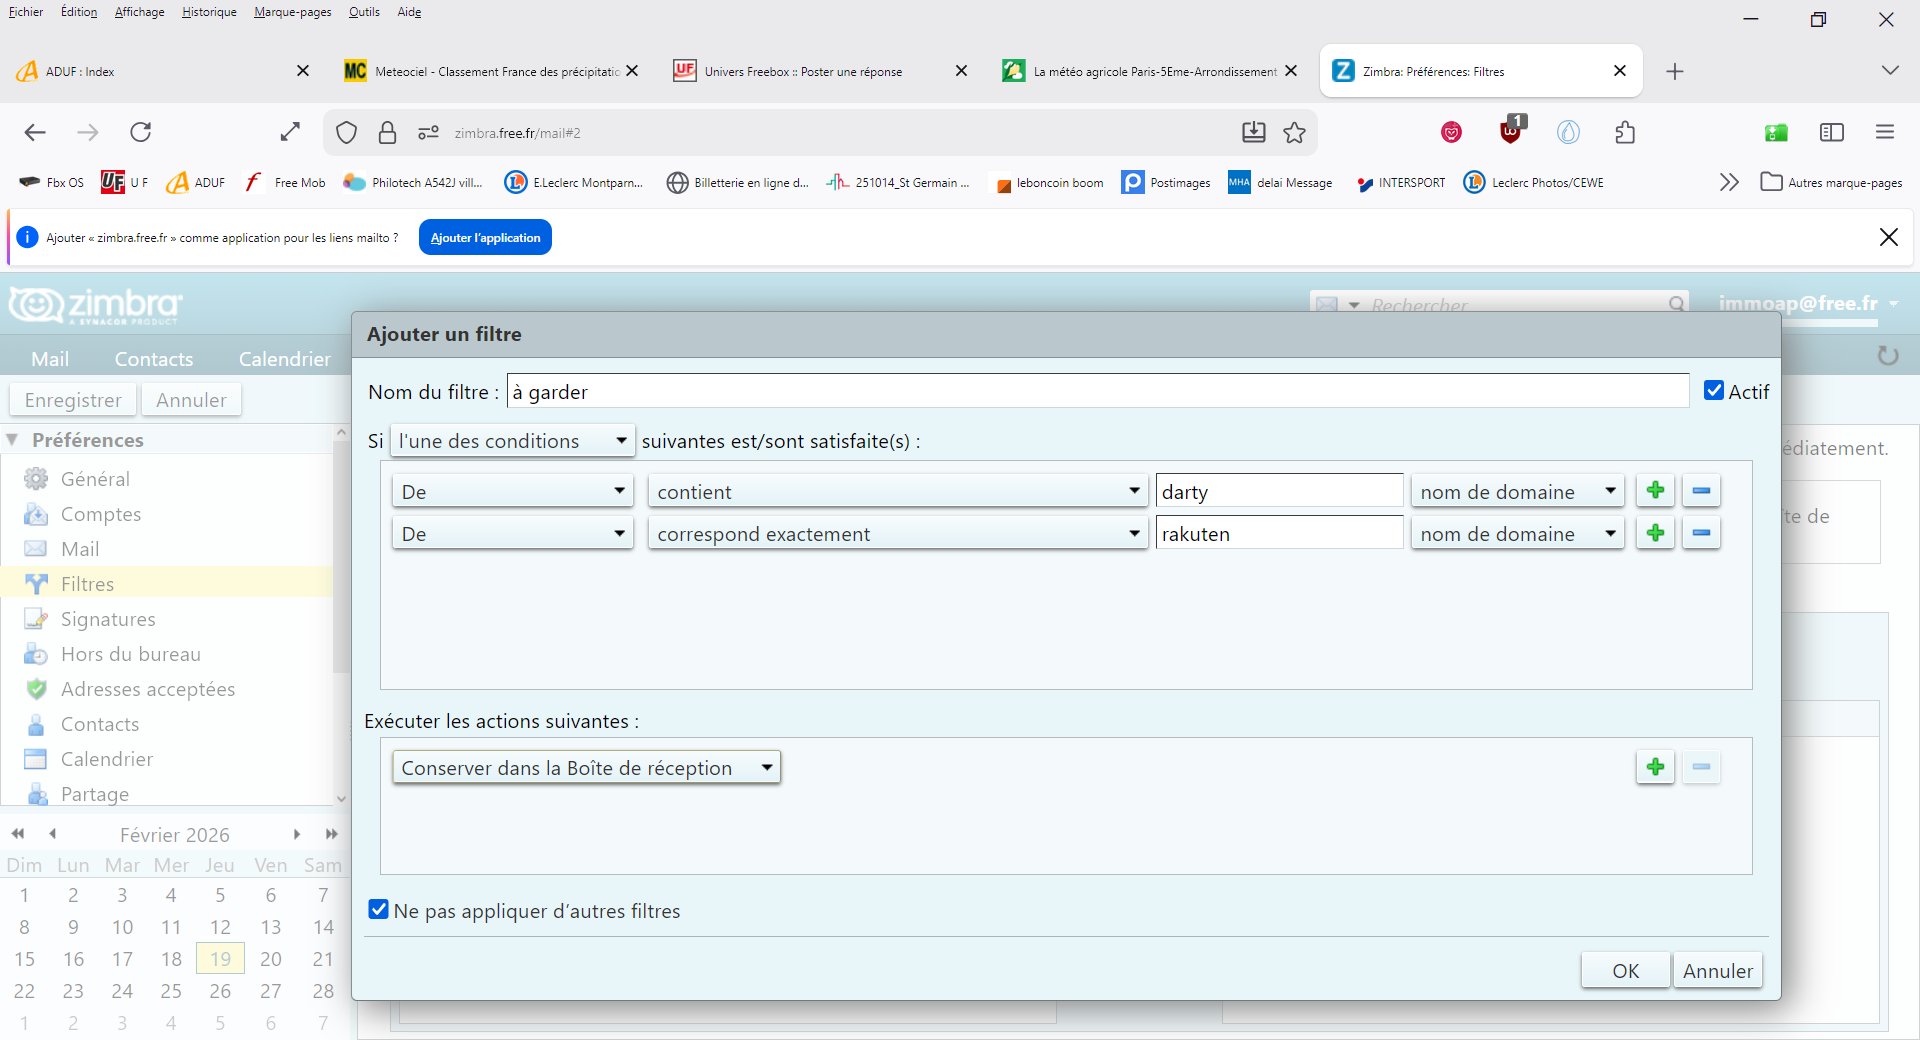Open correspond exactement operator dropdown

coord(897,533)
